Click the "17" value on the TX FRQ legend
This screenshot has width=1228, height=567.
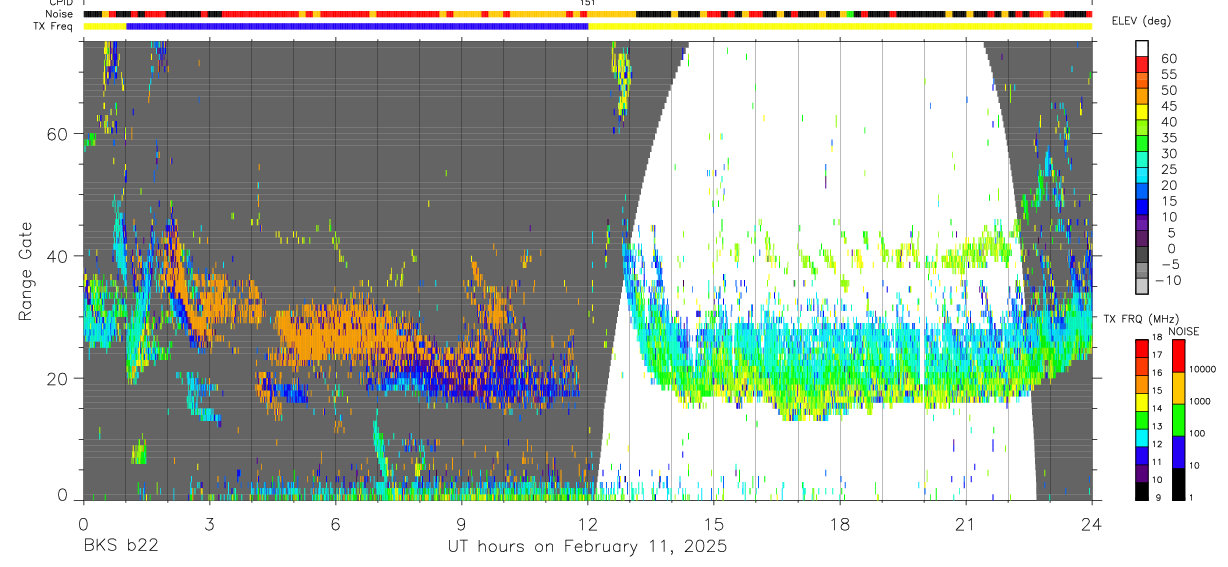(1157, 355)
